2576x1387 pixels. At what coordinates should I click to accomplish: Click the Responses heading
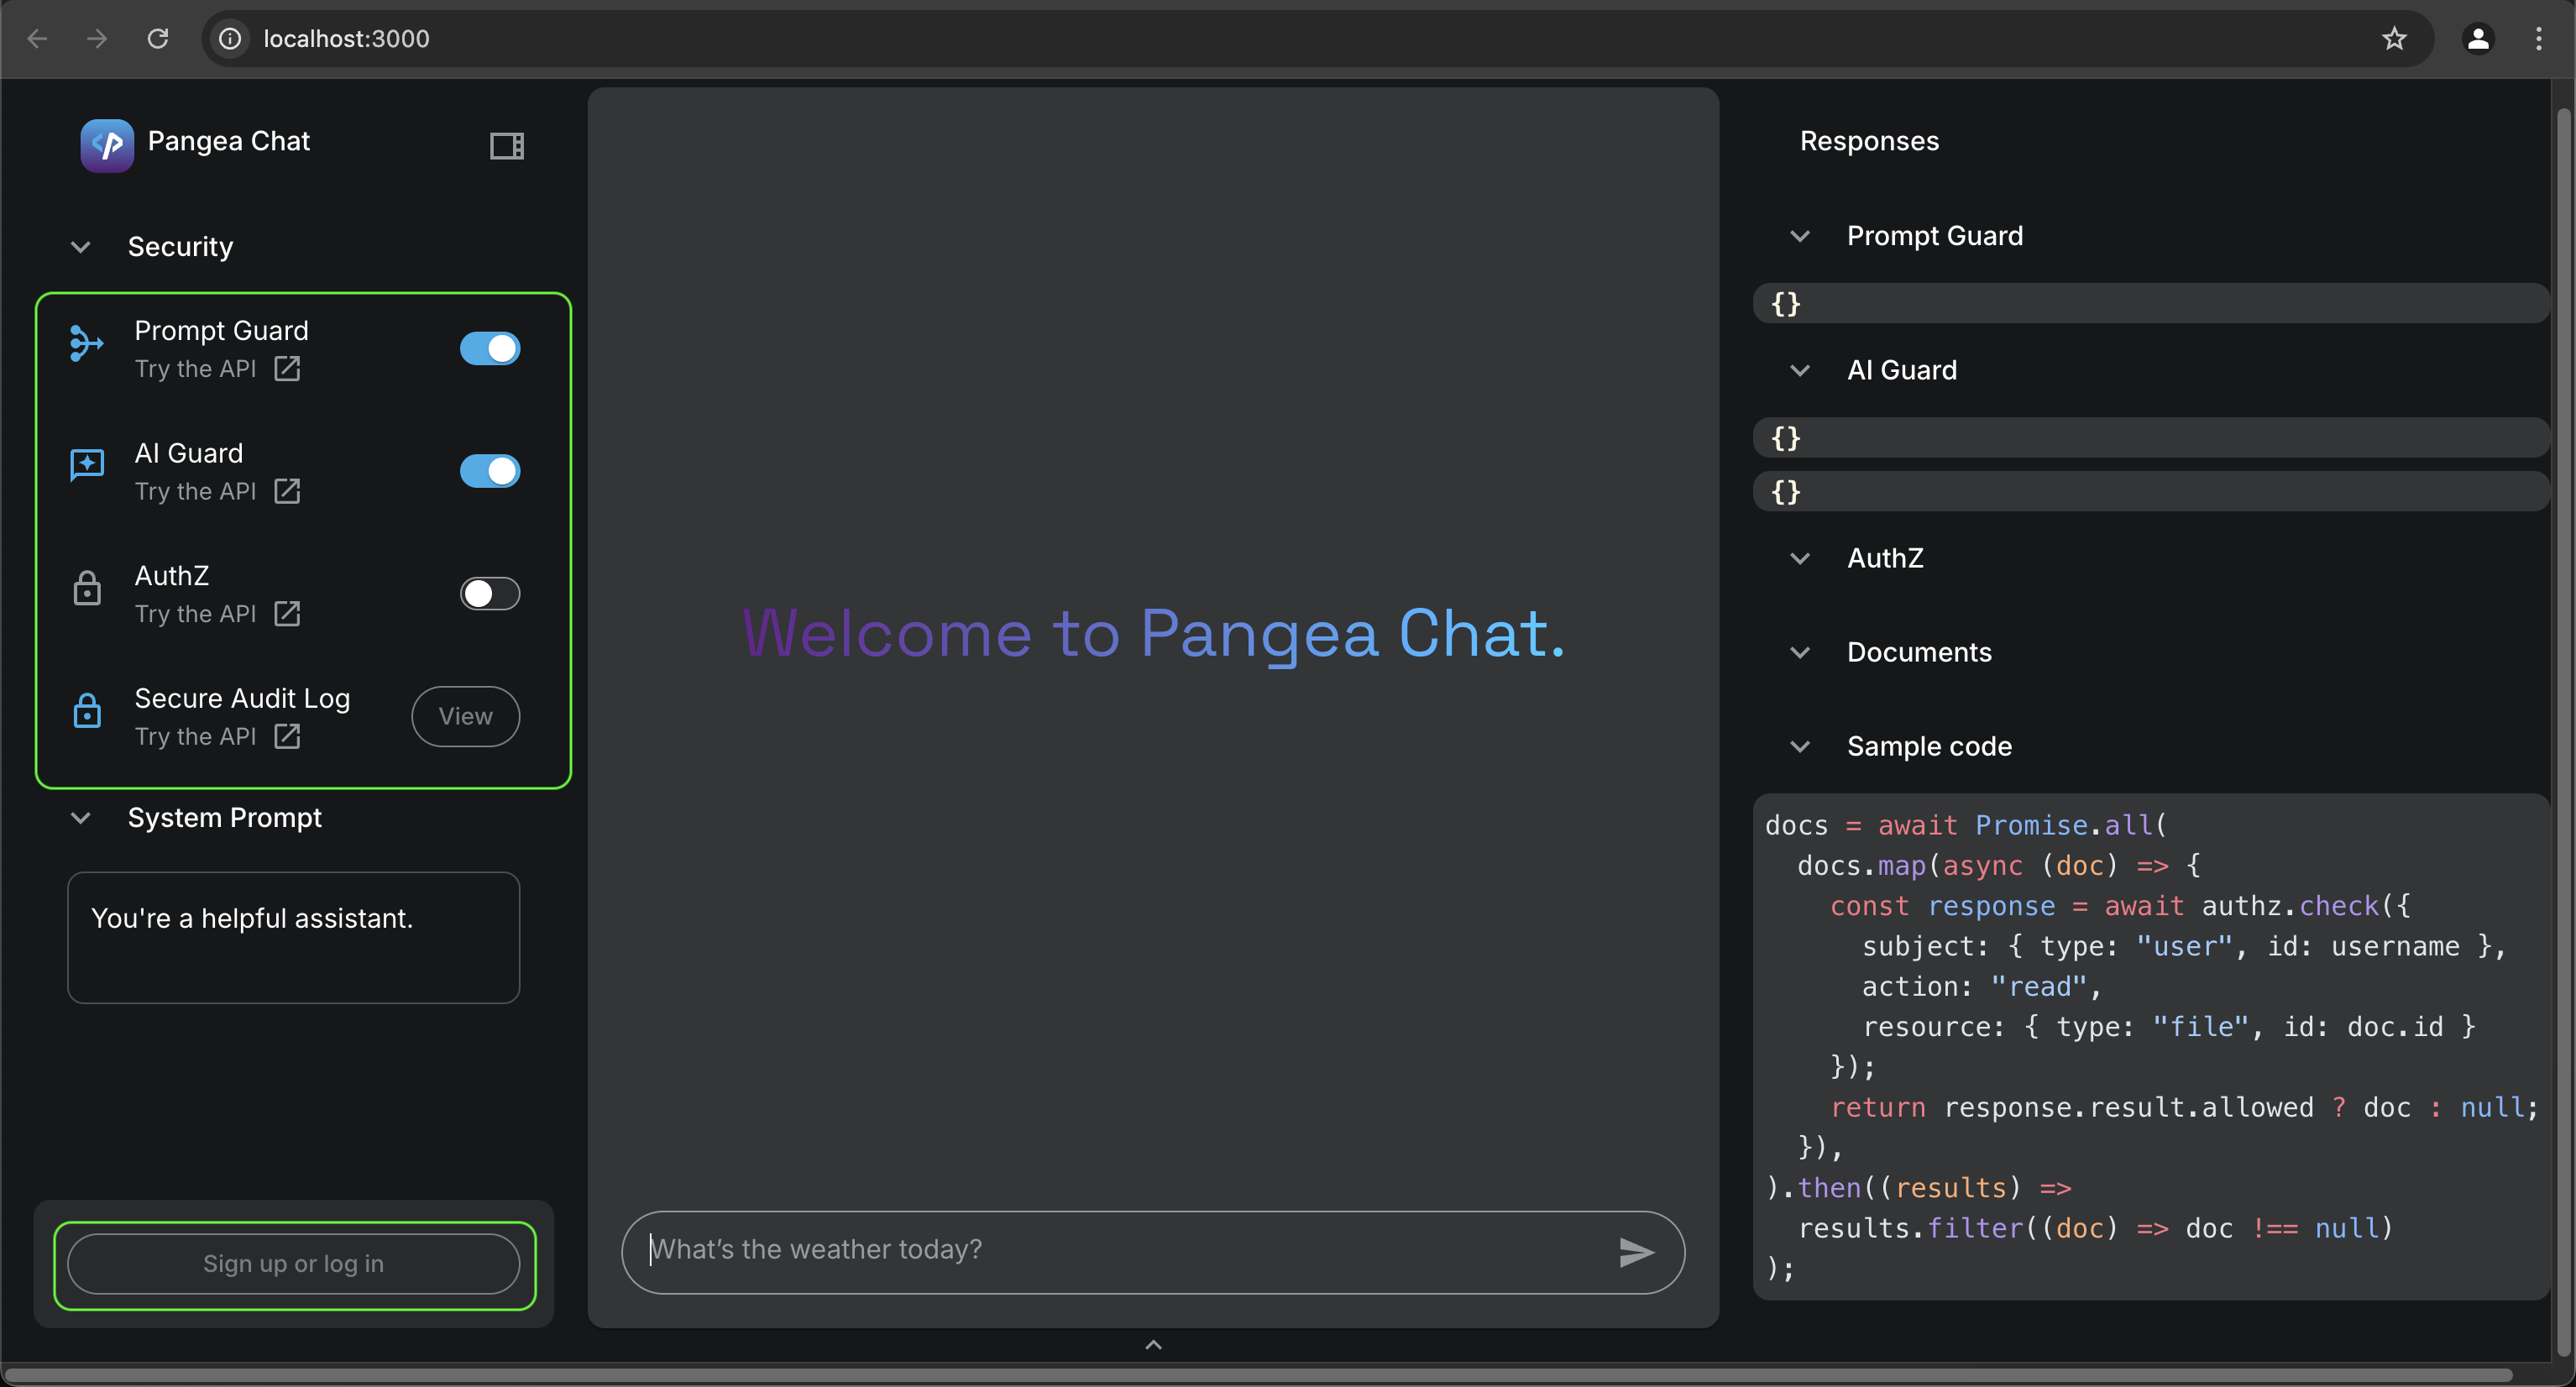coord(1869,141)
